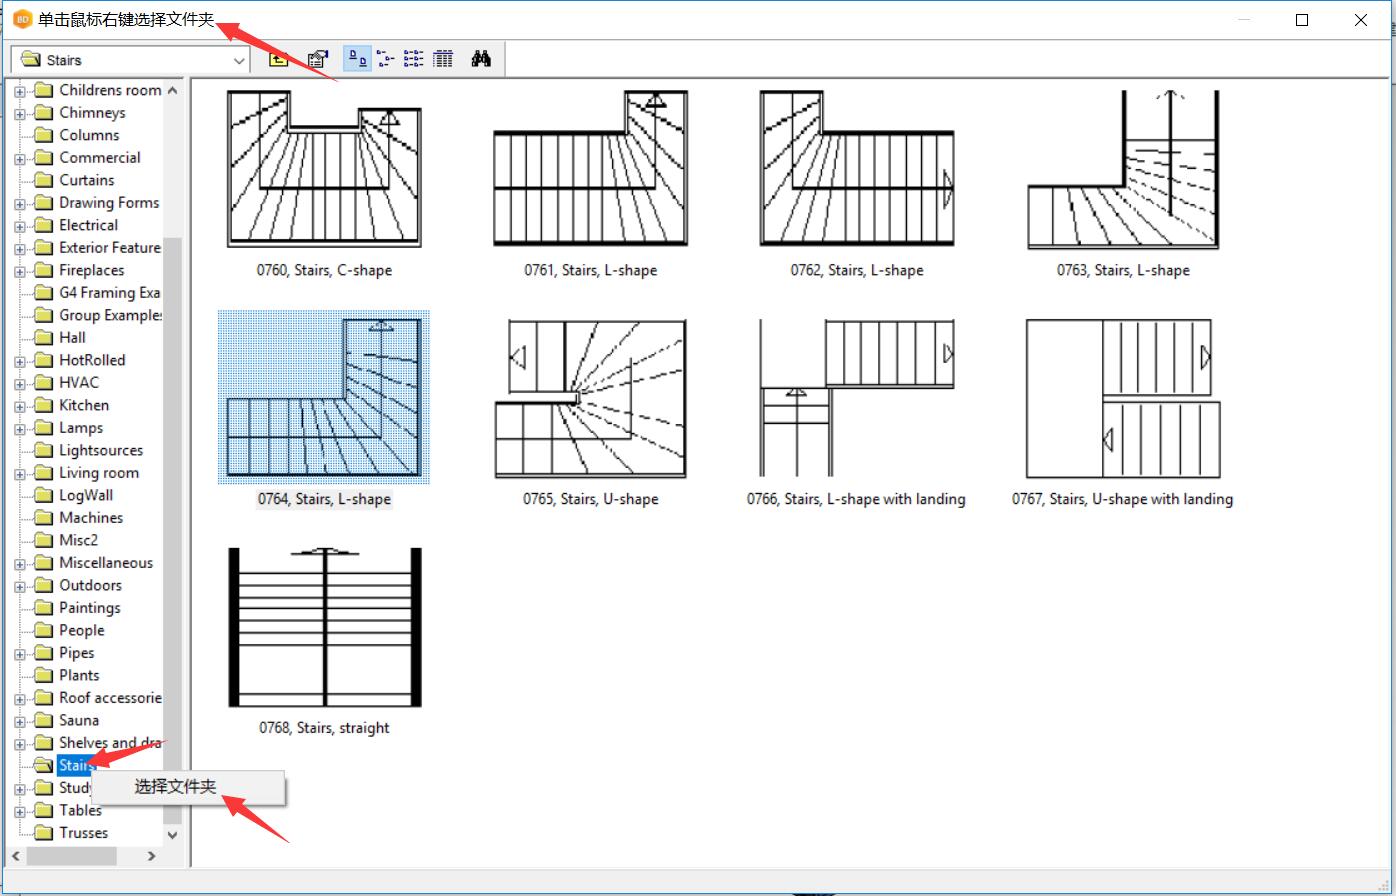Click the '0768, Stairs, straight' label
1396x896 pixels.
[324, 728]
